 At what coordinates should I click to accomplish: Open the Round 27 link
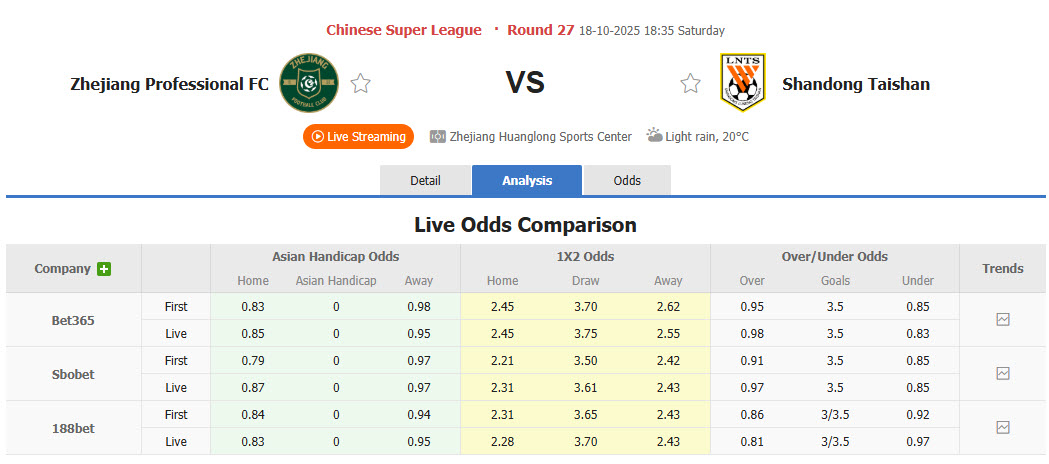pyautogui.click(x=540, y=30)
